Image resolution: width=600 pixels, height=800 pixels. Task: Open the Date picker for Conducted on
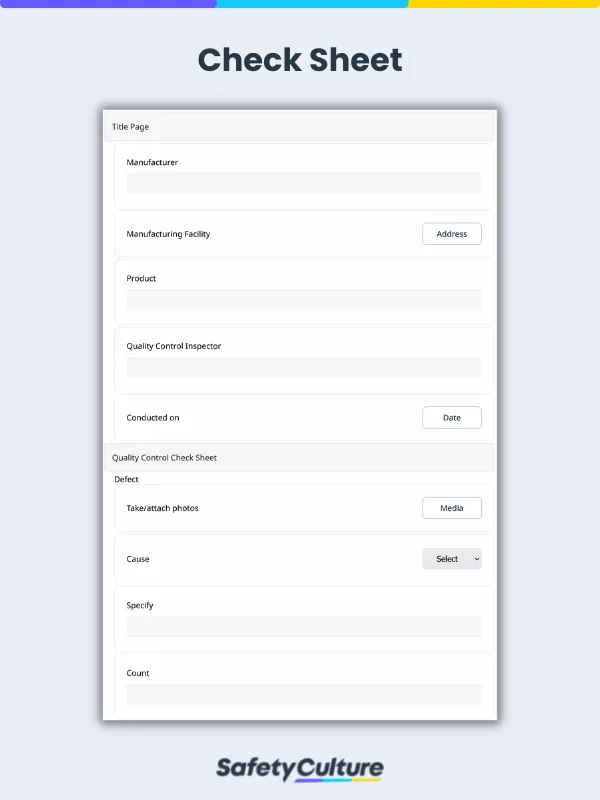451,418
